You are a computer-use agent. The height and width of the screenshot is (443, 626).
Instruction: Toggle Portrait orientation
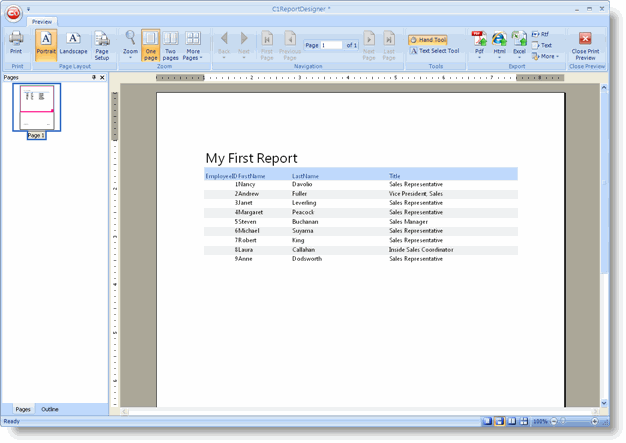46,43
